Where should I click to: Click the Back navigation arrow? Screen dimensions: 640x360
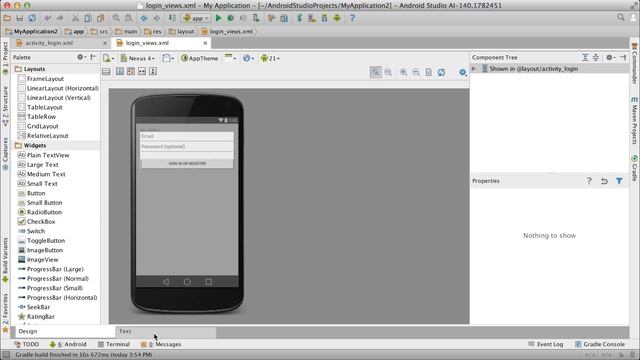click(144, 18)
